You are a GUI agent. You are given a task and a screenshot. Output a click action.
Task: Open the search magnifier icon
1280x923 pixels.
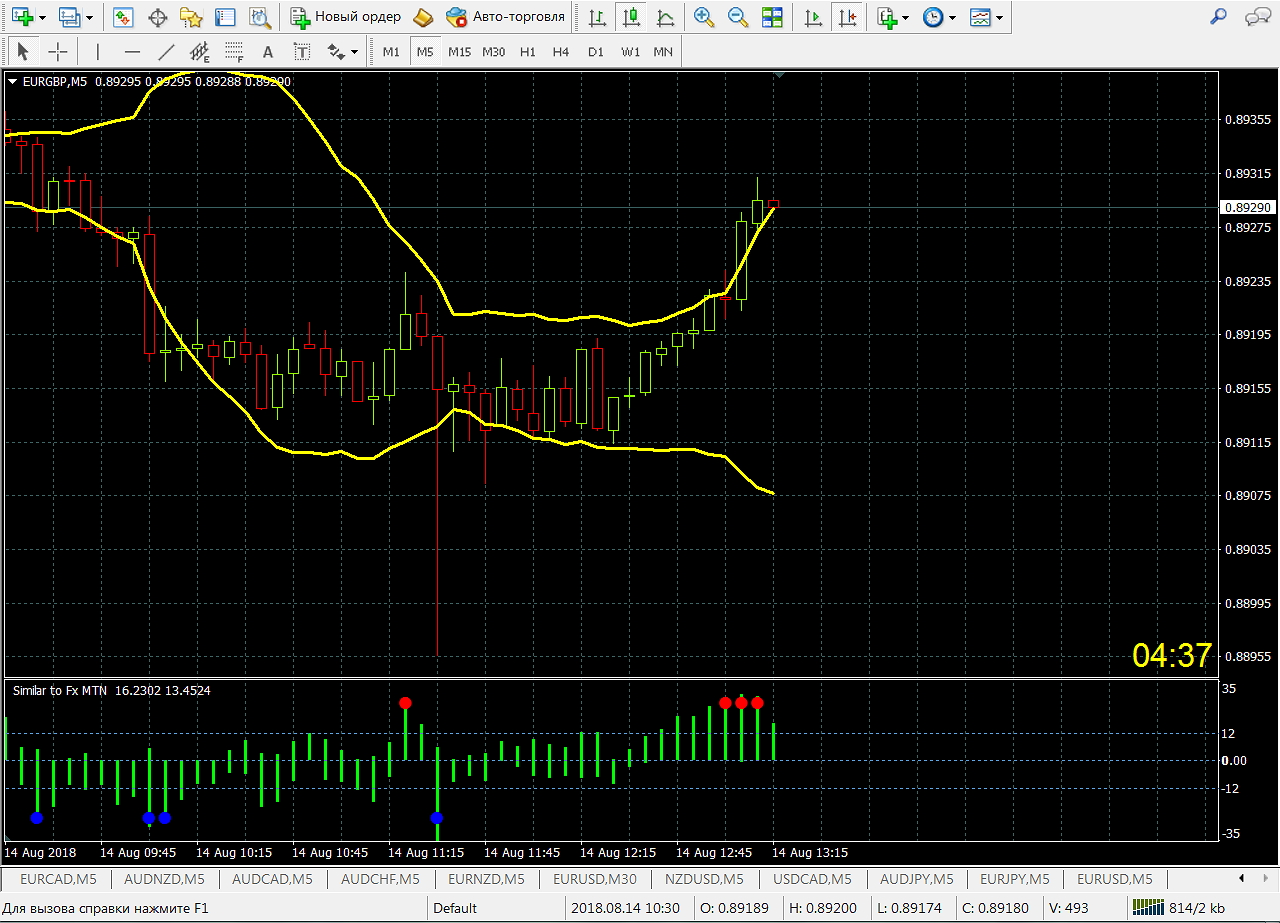click(x=1218, y=17)
